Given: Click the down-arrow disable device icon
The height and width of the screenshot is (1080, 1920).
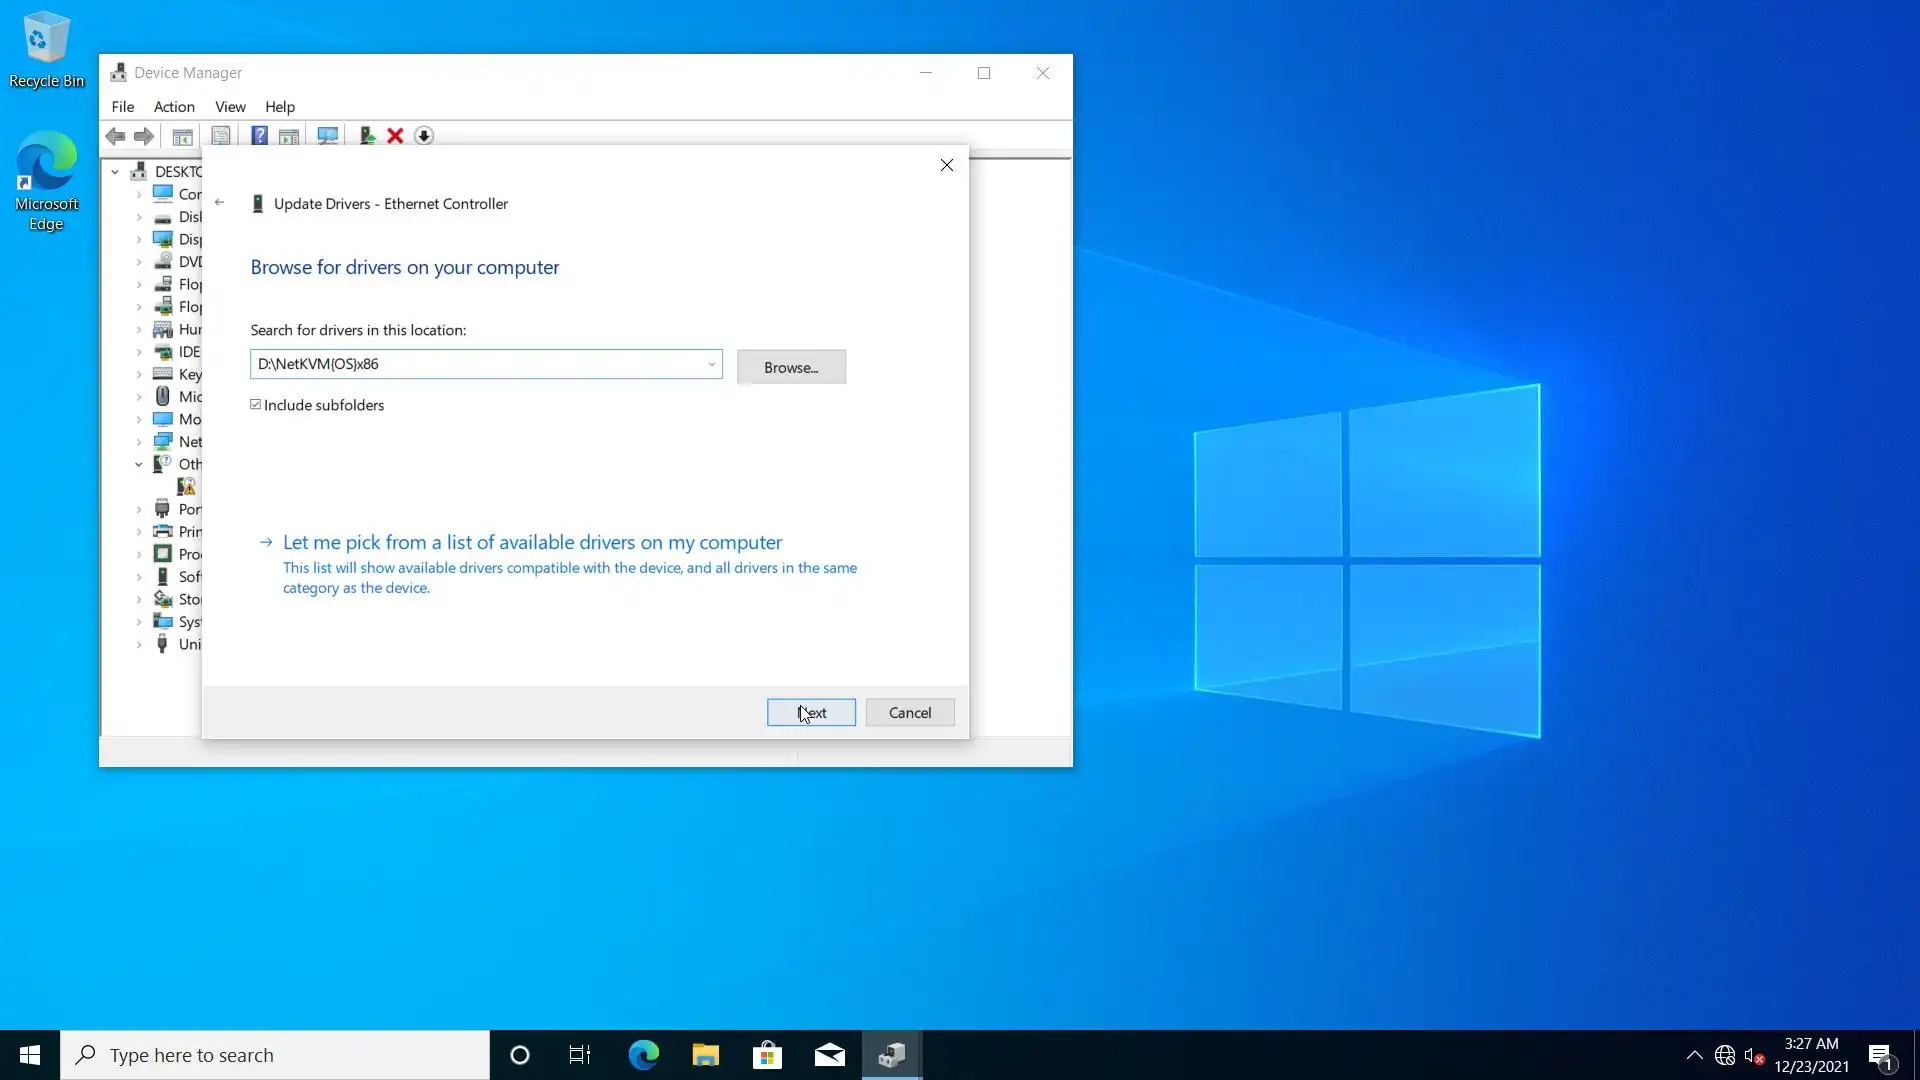Looking at the screenshot, I should 424,136.
